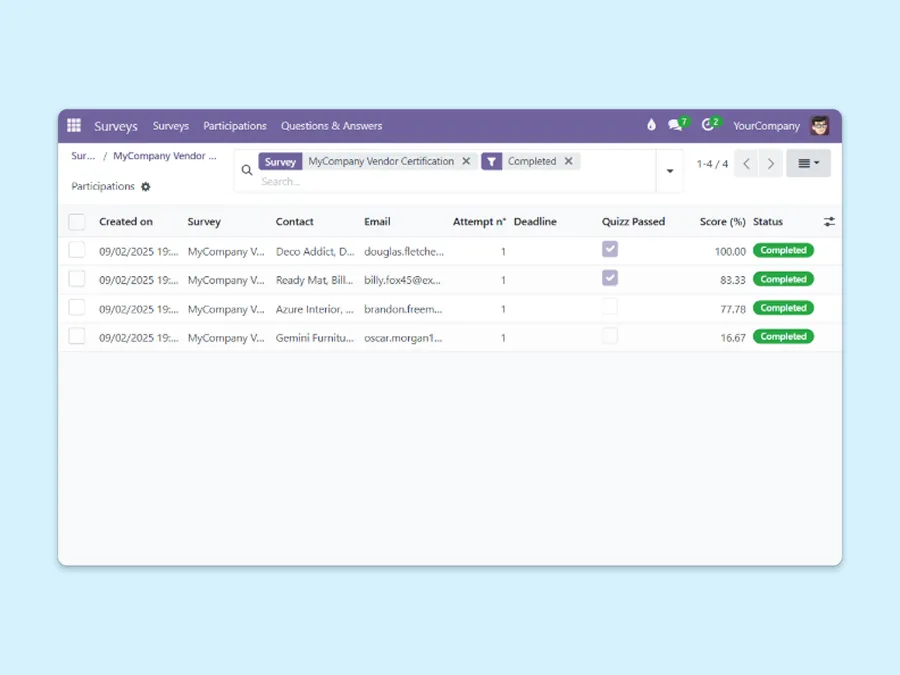Remove the MyCompany Vendor Certification filter
This screenshot has width=900, height=675.
pos(466,161)
